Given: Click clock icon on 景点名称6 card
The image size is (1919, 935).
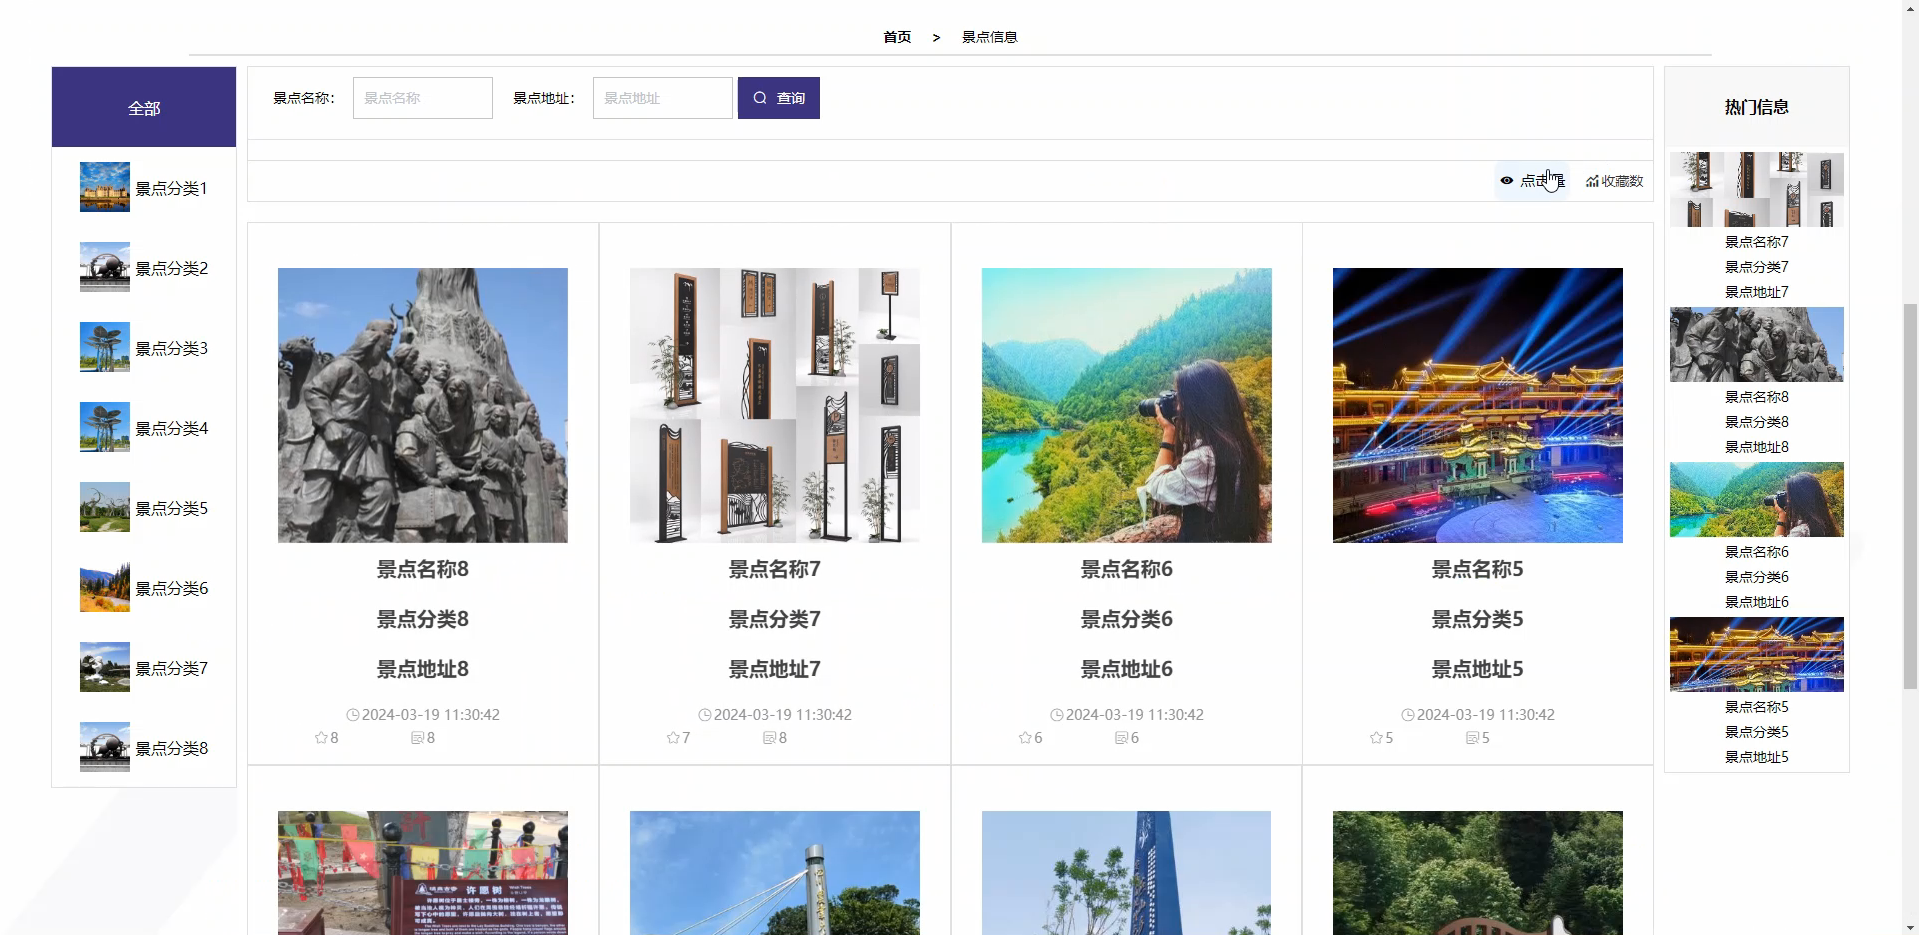Looking at the screenshot, I should [1057, 715].
